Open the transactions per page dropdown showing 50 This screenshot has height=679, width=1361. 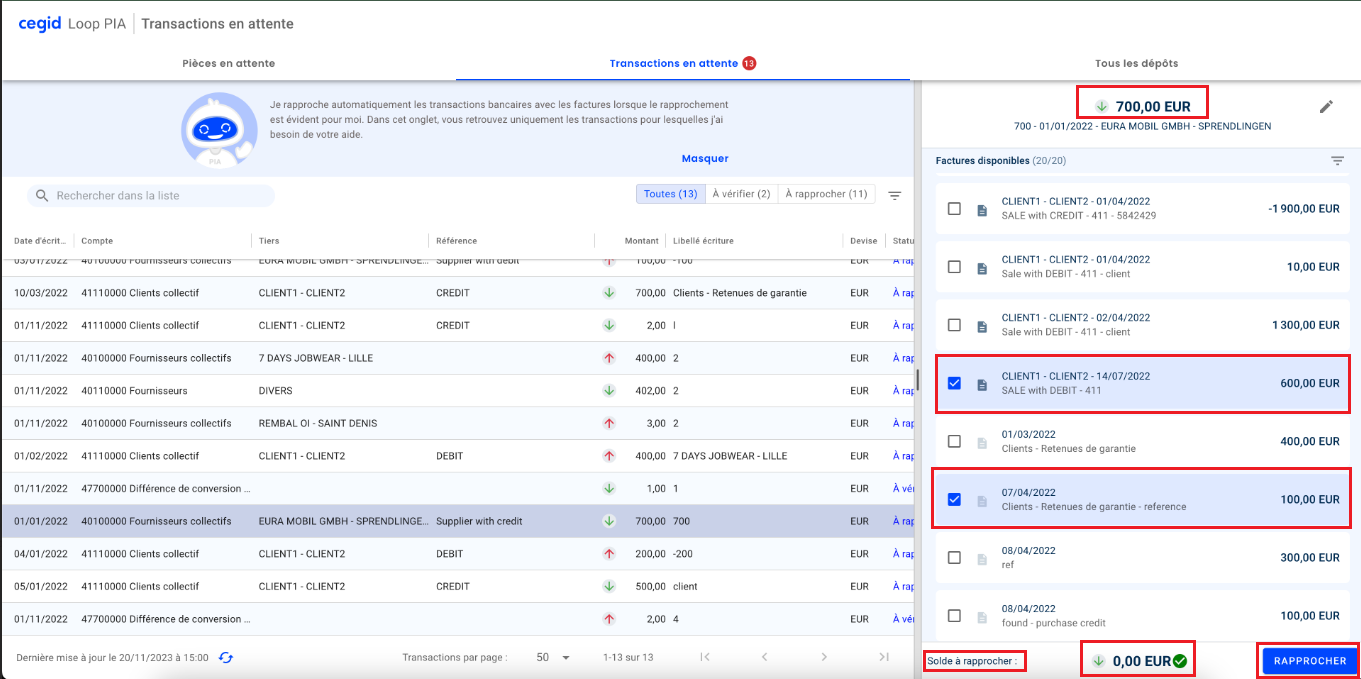553,657
